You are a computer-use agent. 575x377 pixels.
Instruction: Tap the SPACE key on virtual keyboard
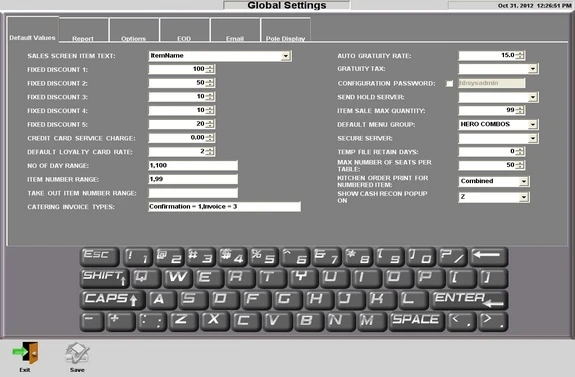[417, 321]
